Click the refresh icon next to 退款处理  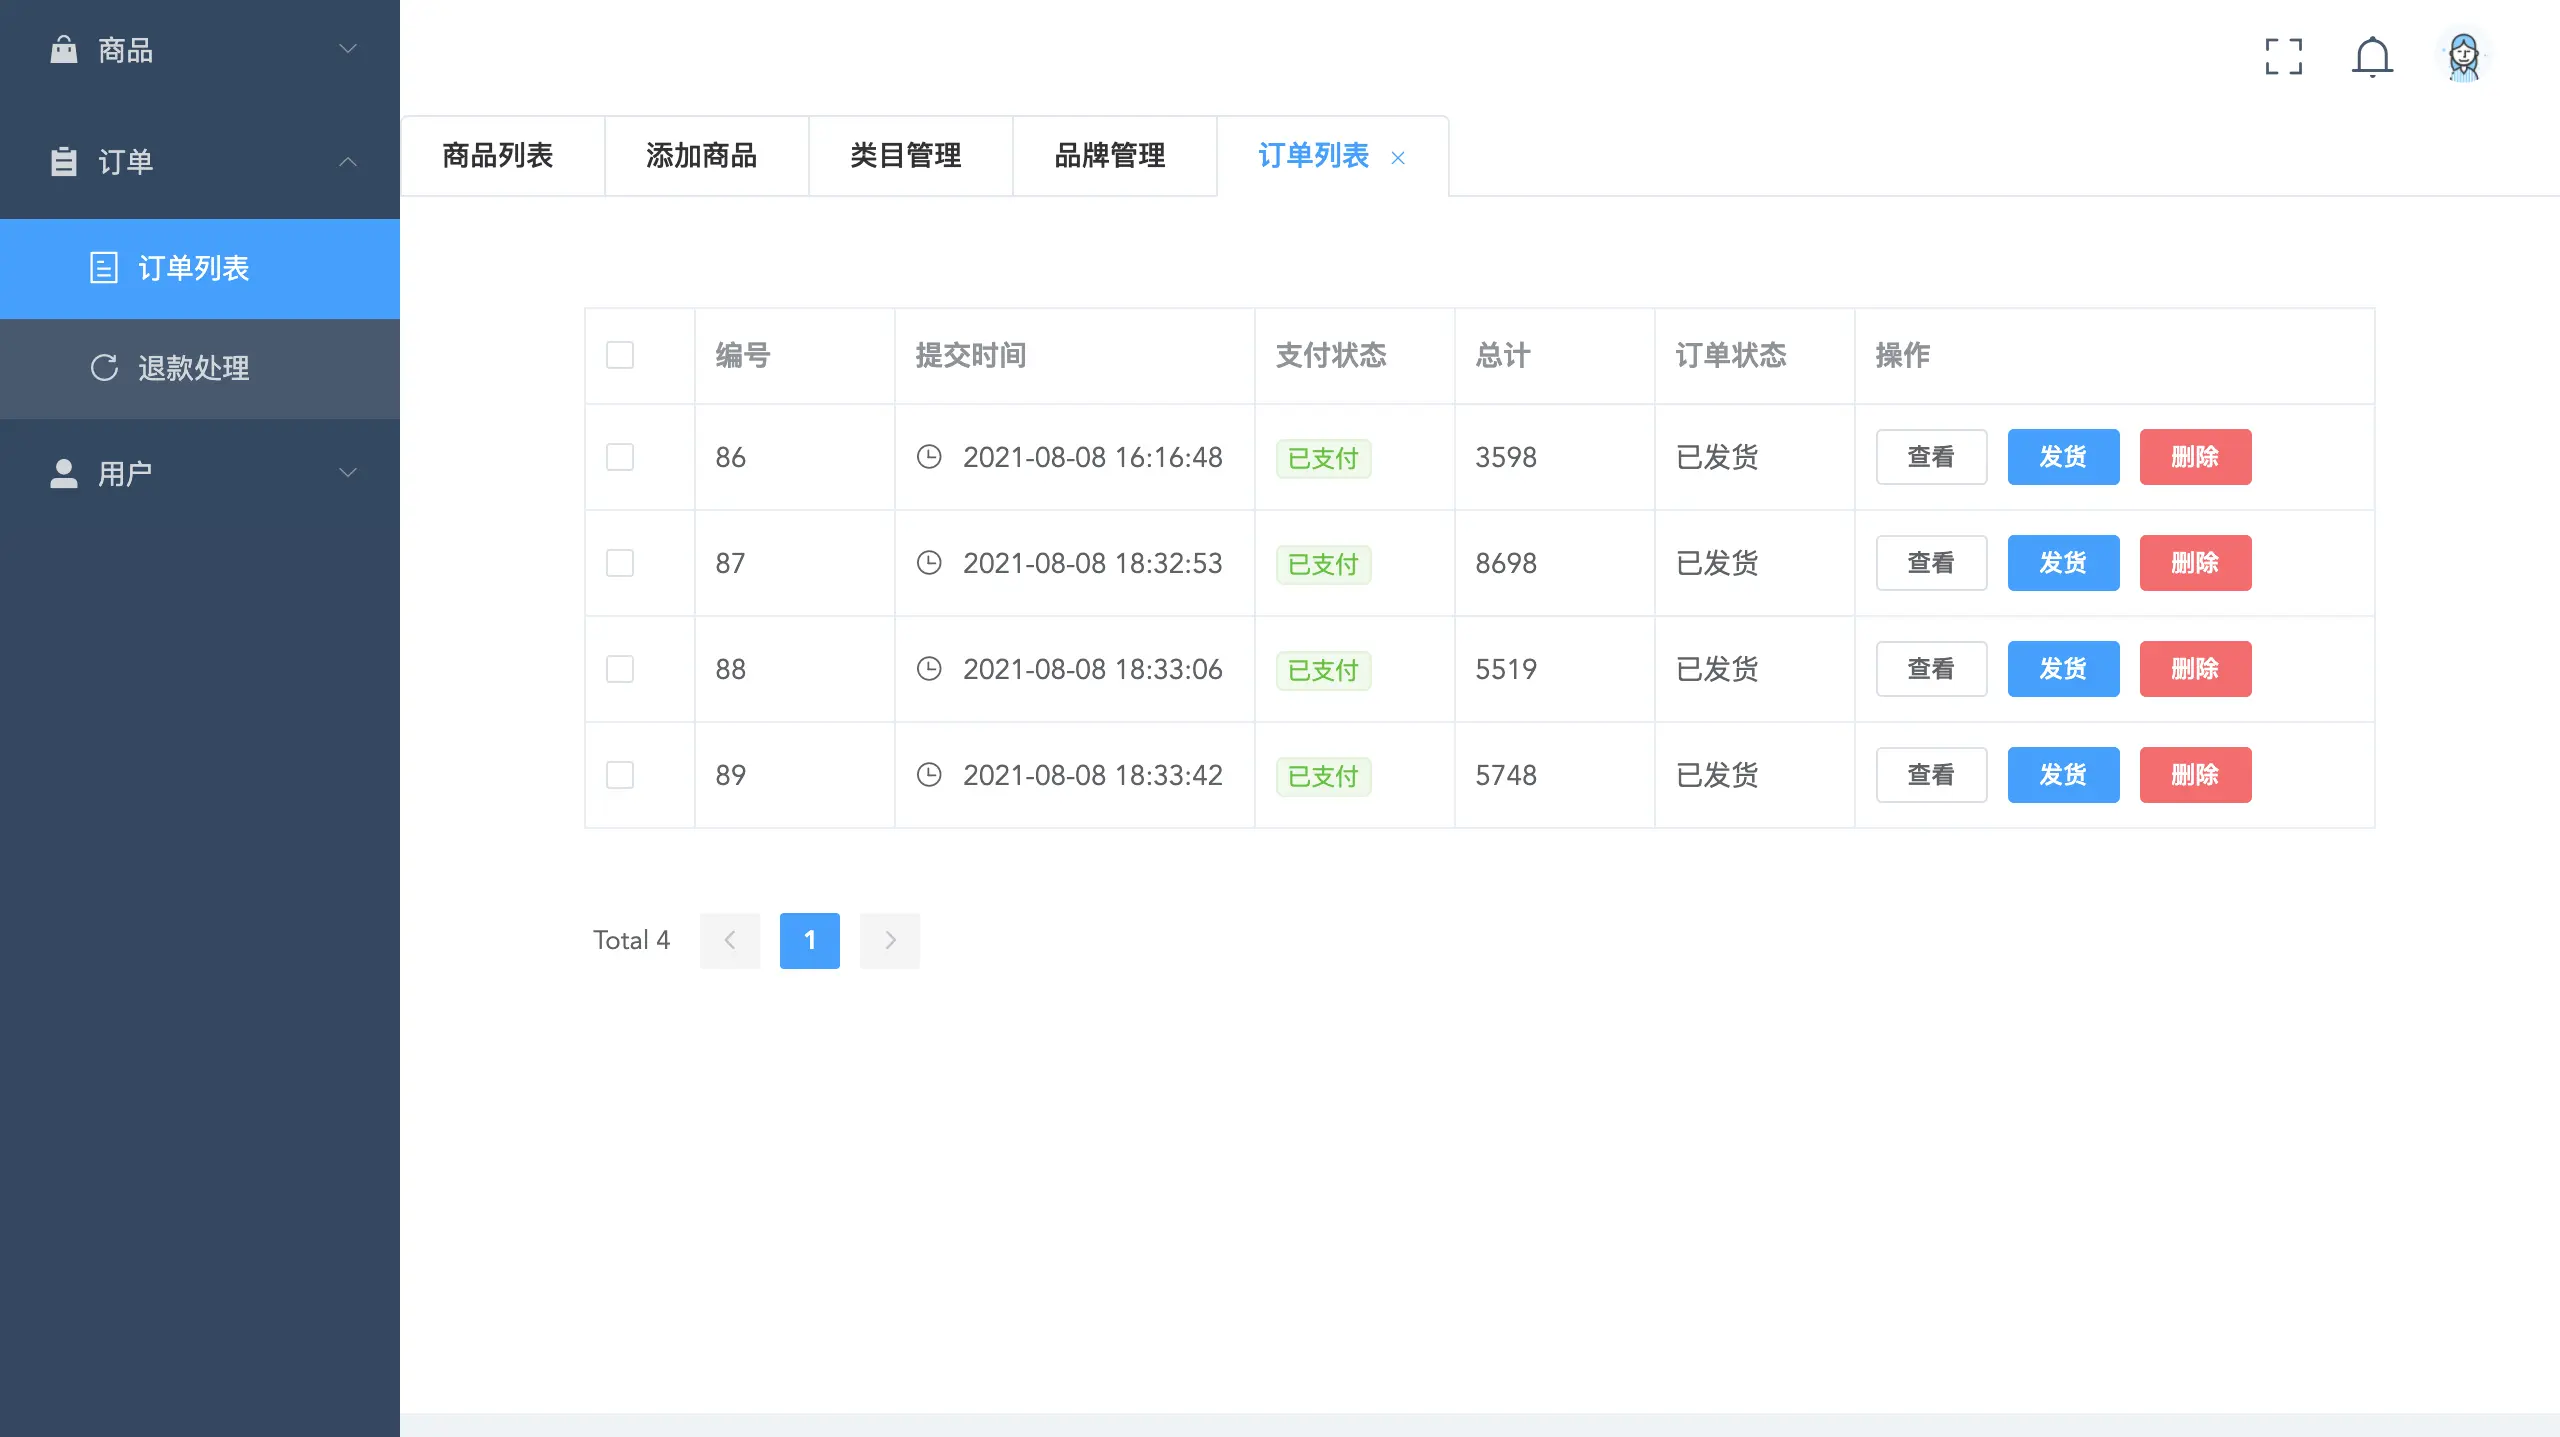(104, 368)
